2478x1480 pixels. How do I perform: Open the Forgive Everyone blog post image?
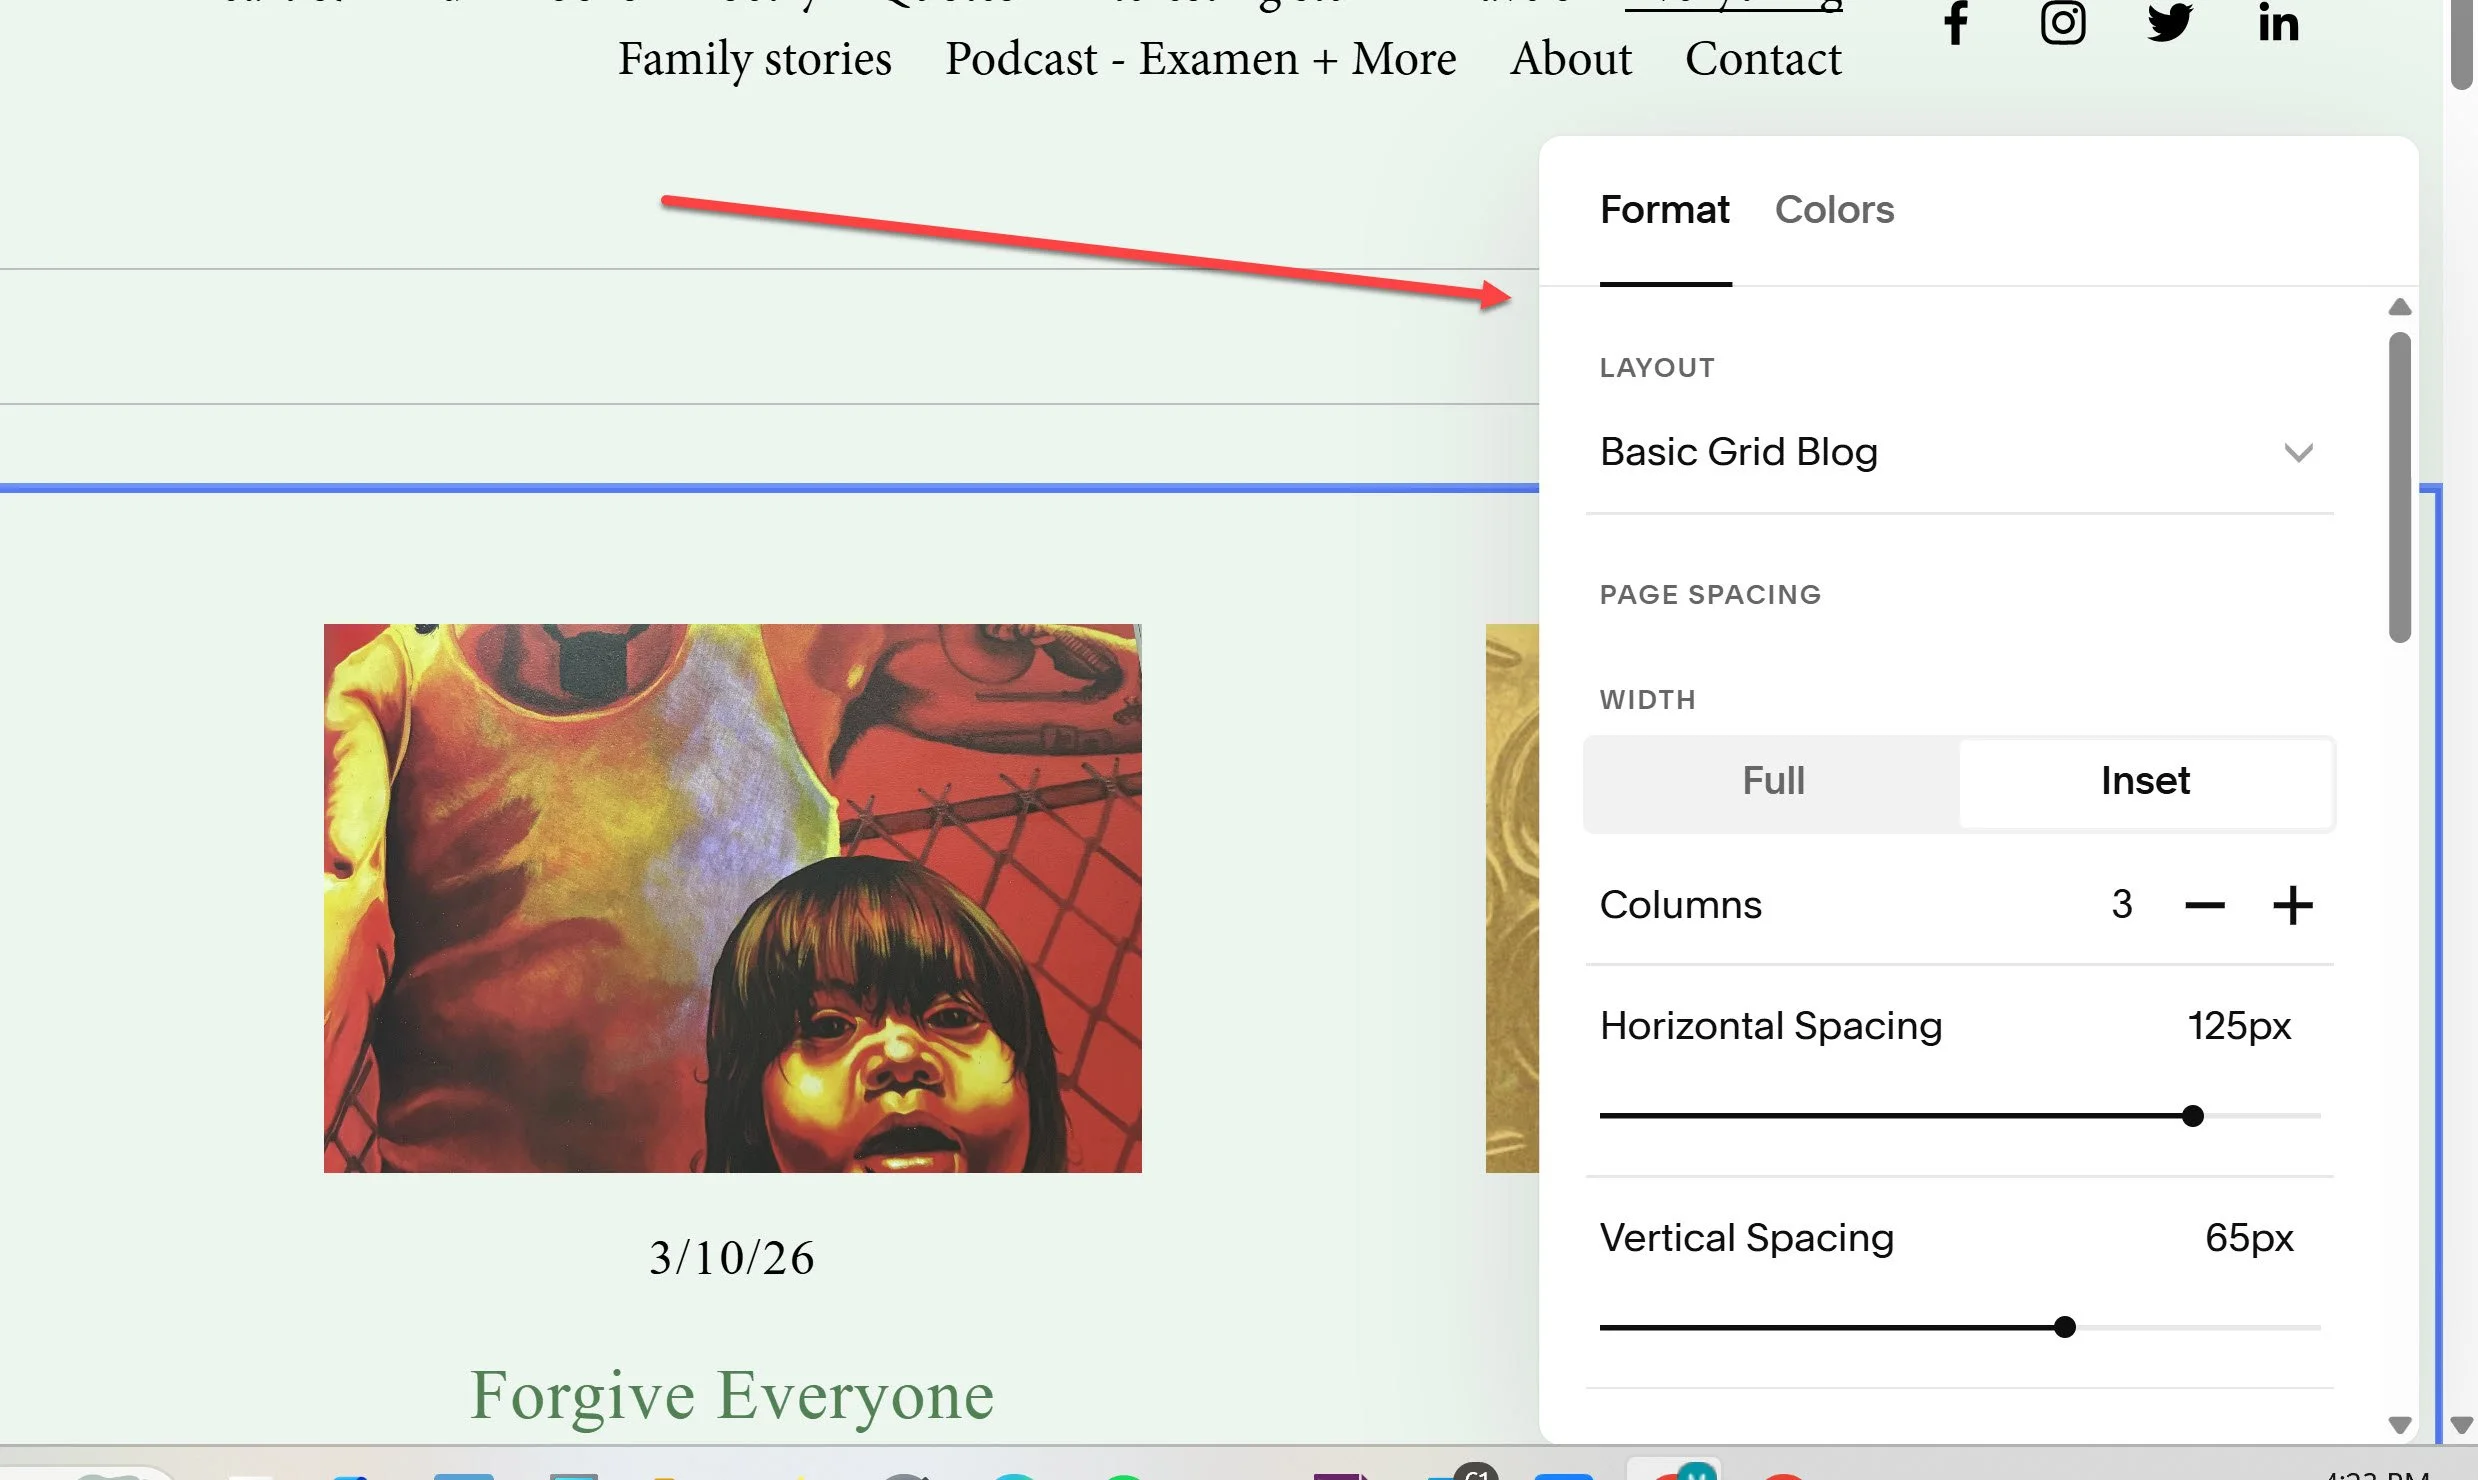pyautogui.click(x=732, y=898)
